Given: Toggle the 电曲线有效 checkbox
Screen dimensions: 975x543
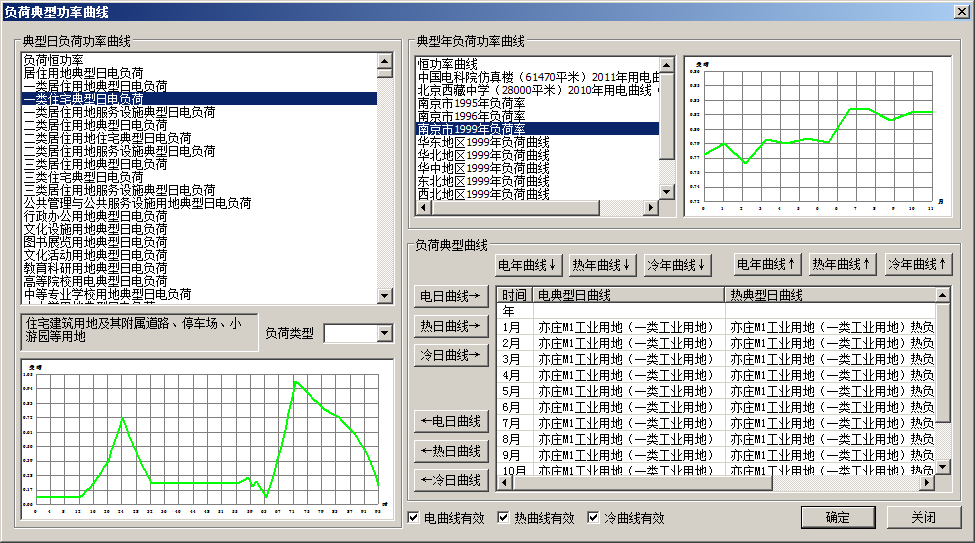Looking at the screenshot, I should click(x=414, y=518).
